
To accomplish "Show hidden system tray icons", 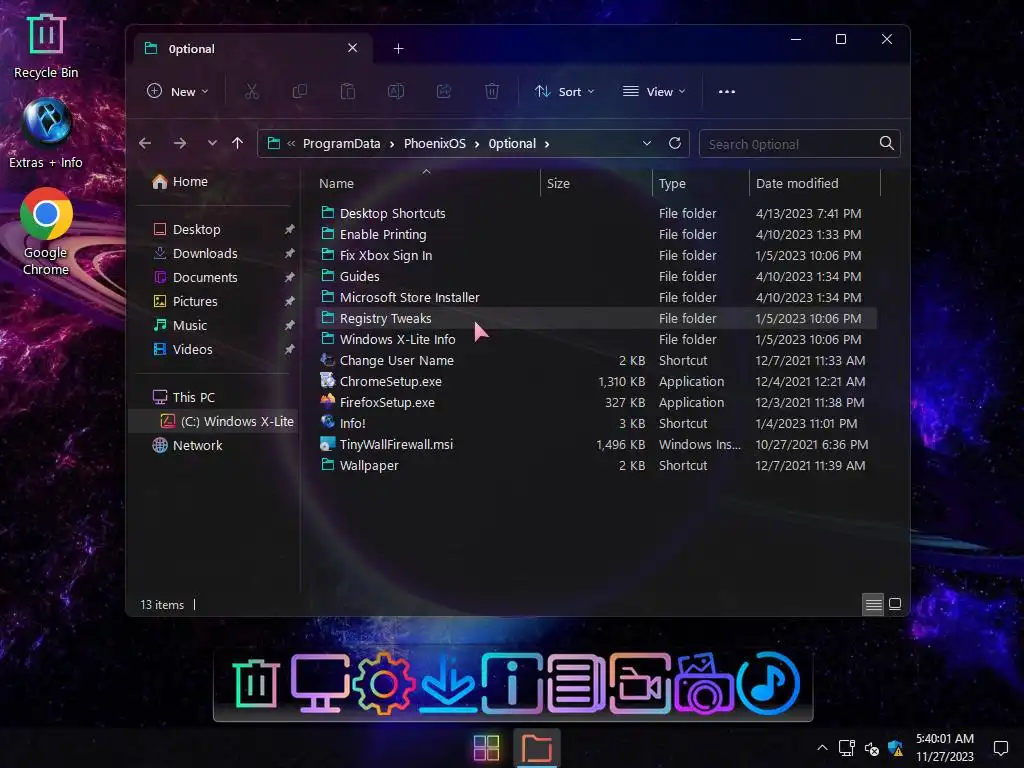I will (x=822, y=748).
